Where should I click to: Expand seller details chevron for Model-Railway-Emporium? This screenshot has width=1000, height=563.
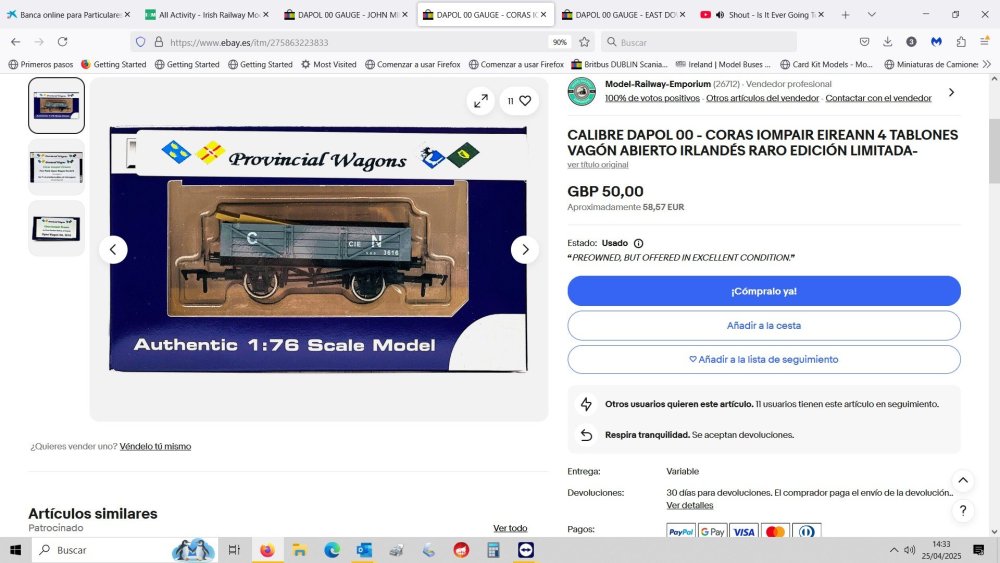[x=951, y=92]
